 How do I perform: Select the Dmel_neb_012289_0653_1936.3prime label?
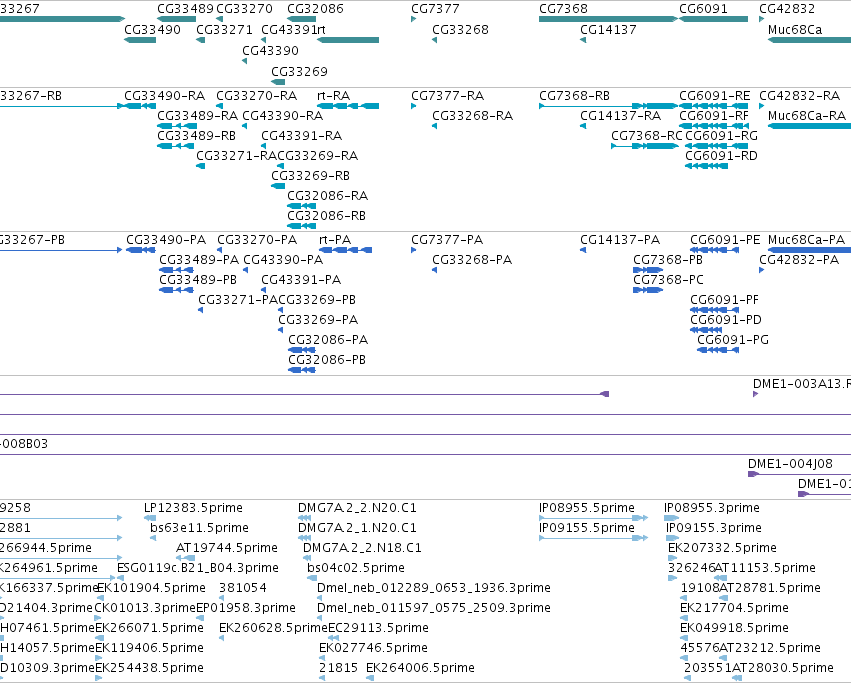click(x=434, y=588)
